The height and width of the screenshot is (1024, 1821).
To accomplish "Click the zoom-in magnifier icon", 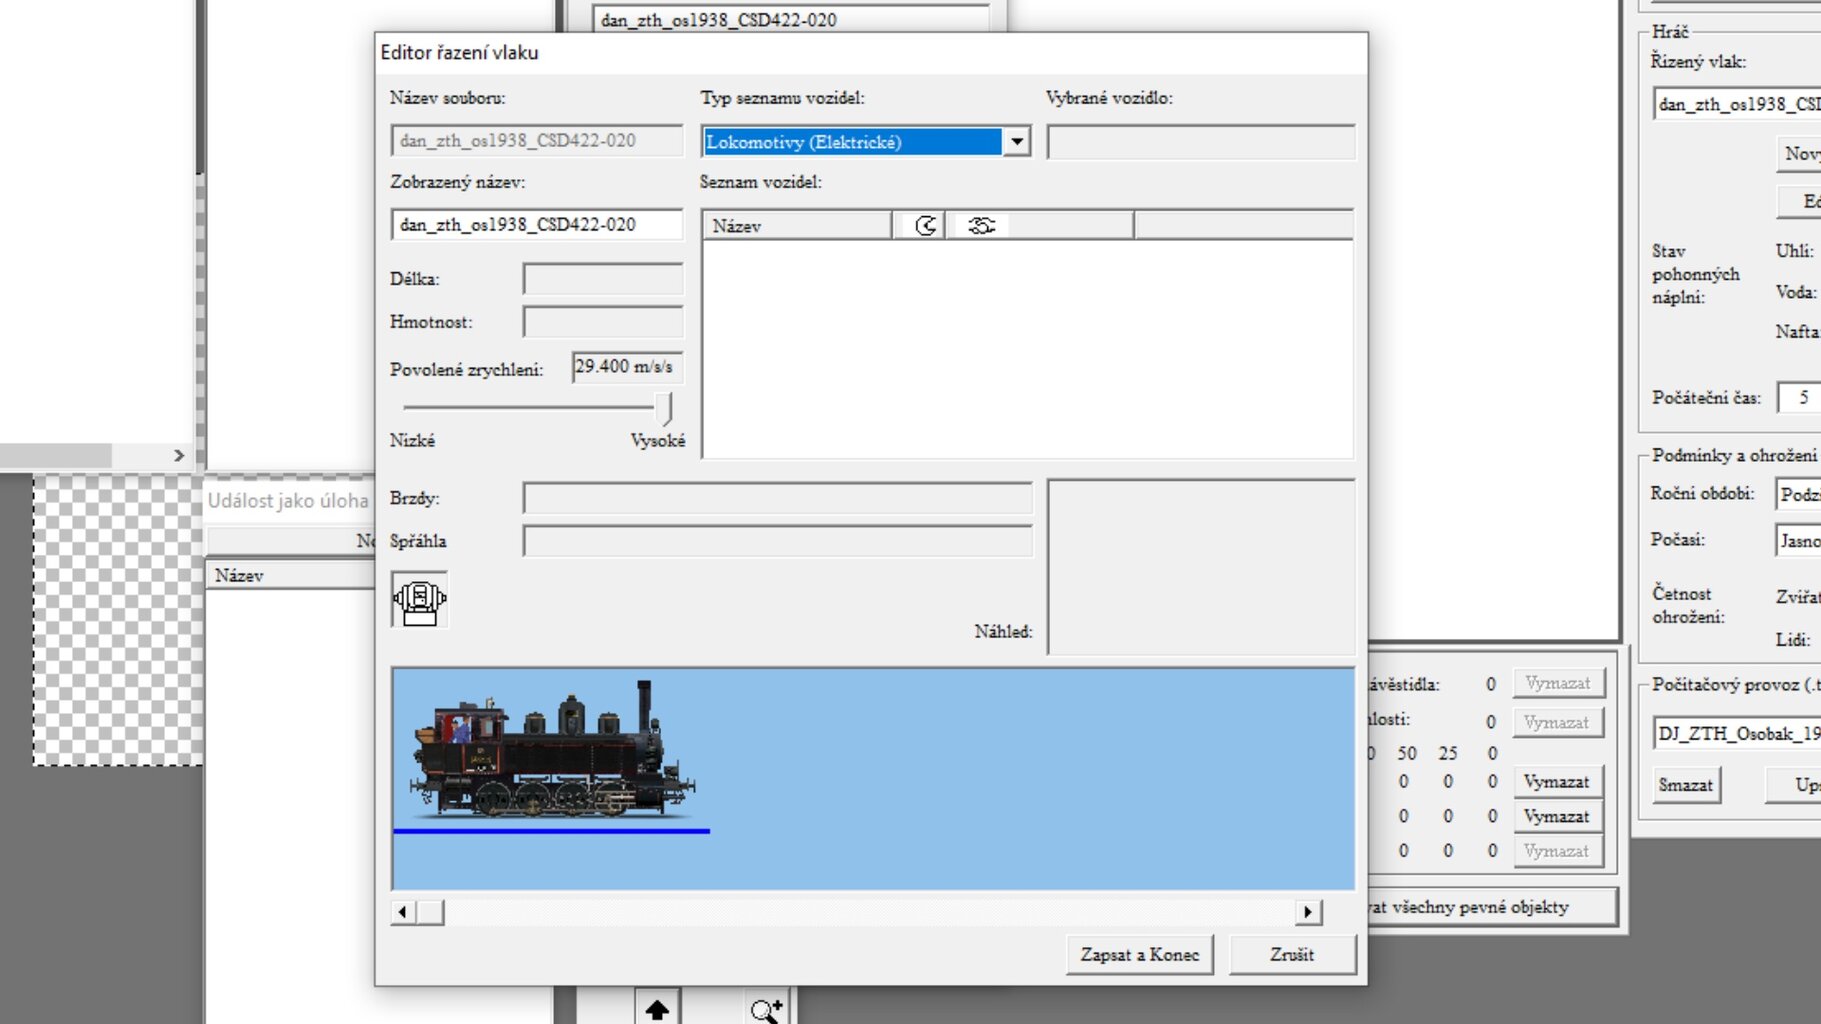I will click(x=766, y=1009).
